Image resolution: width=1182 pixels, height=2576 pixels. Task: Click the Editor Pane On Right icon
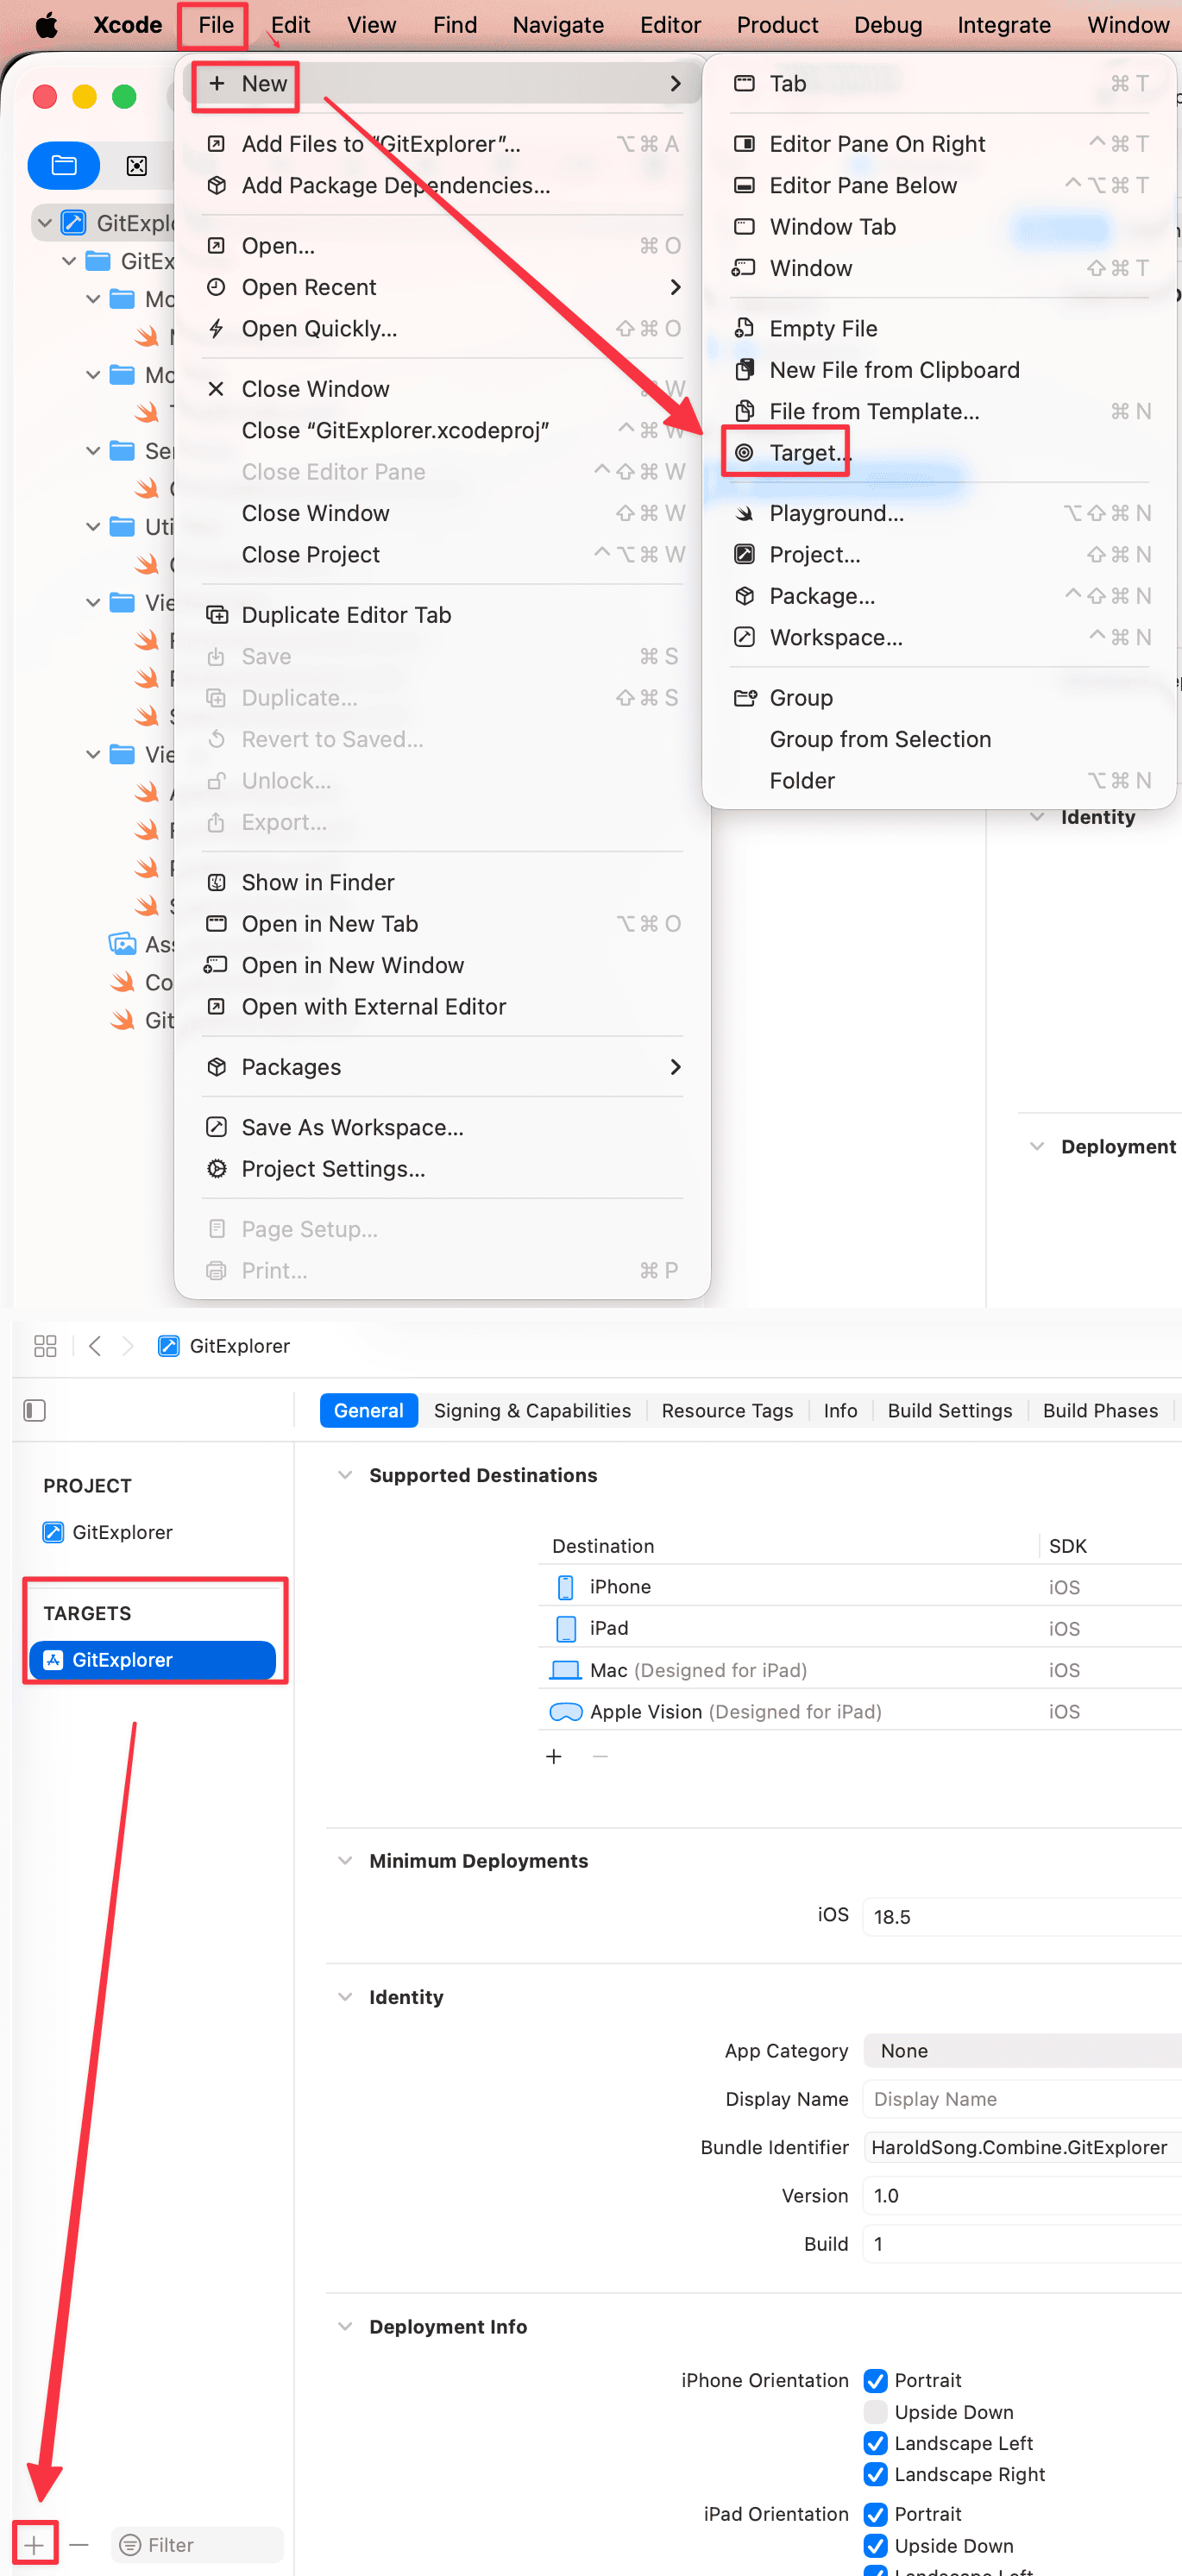(x=744, y=144)
